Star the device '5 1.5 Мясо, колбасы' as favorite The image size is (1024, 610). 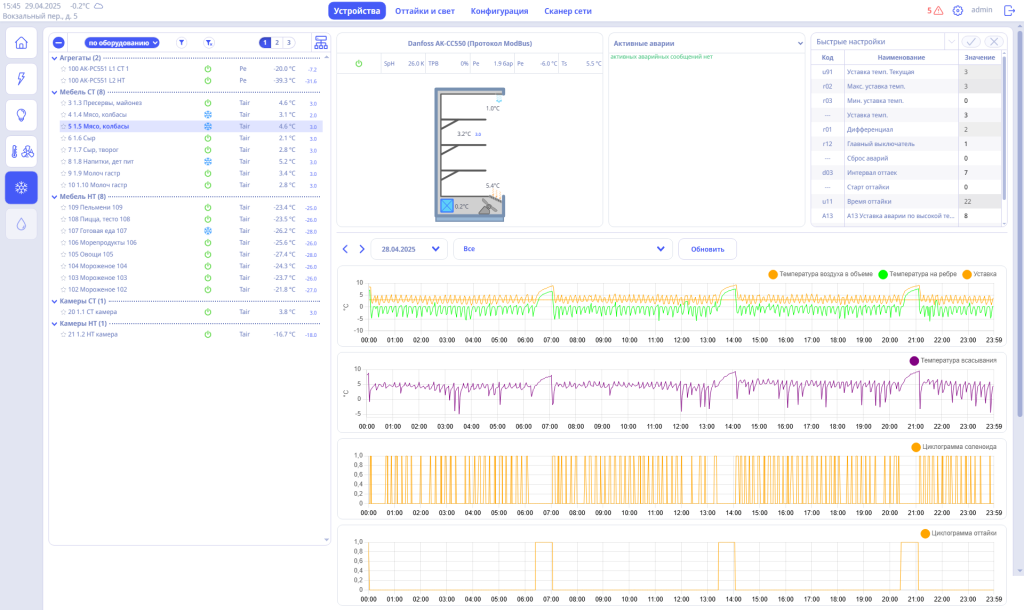click(62, 127)
